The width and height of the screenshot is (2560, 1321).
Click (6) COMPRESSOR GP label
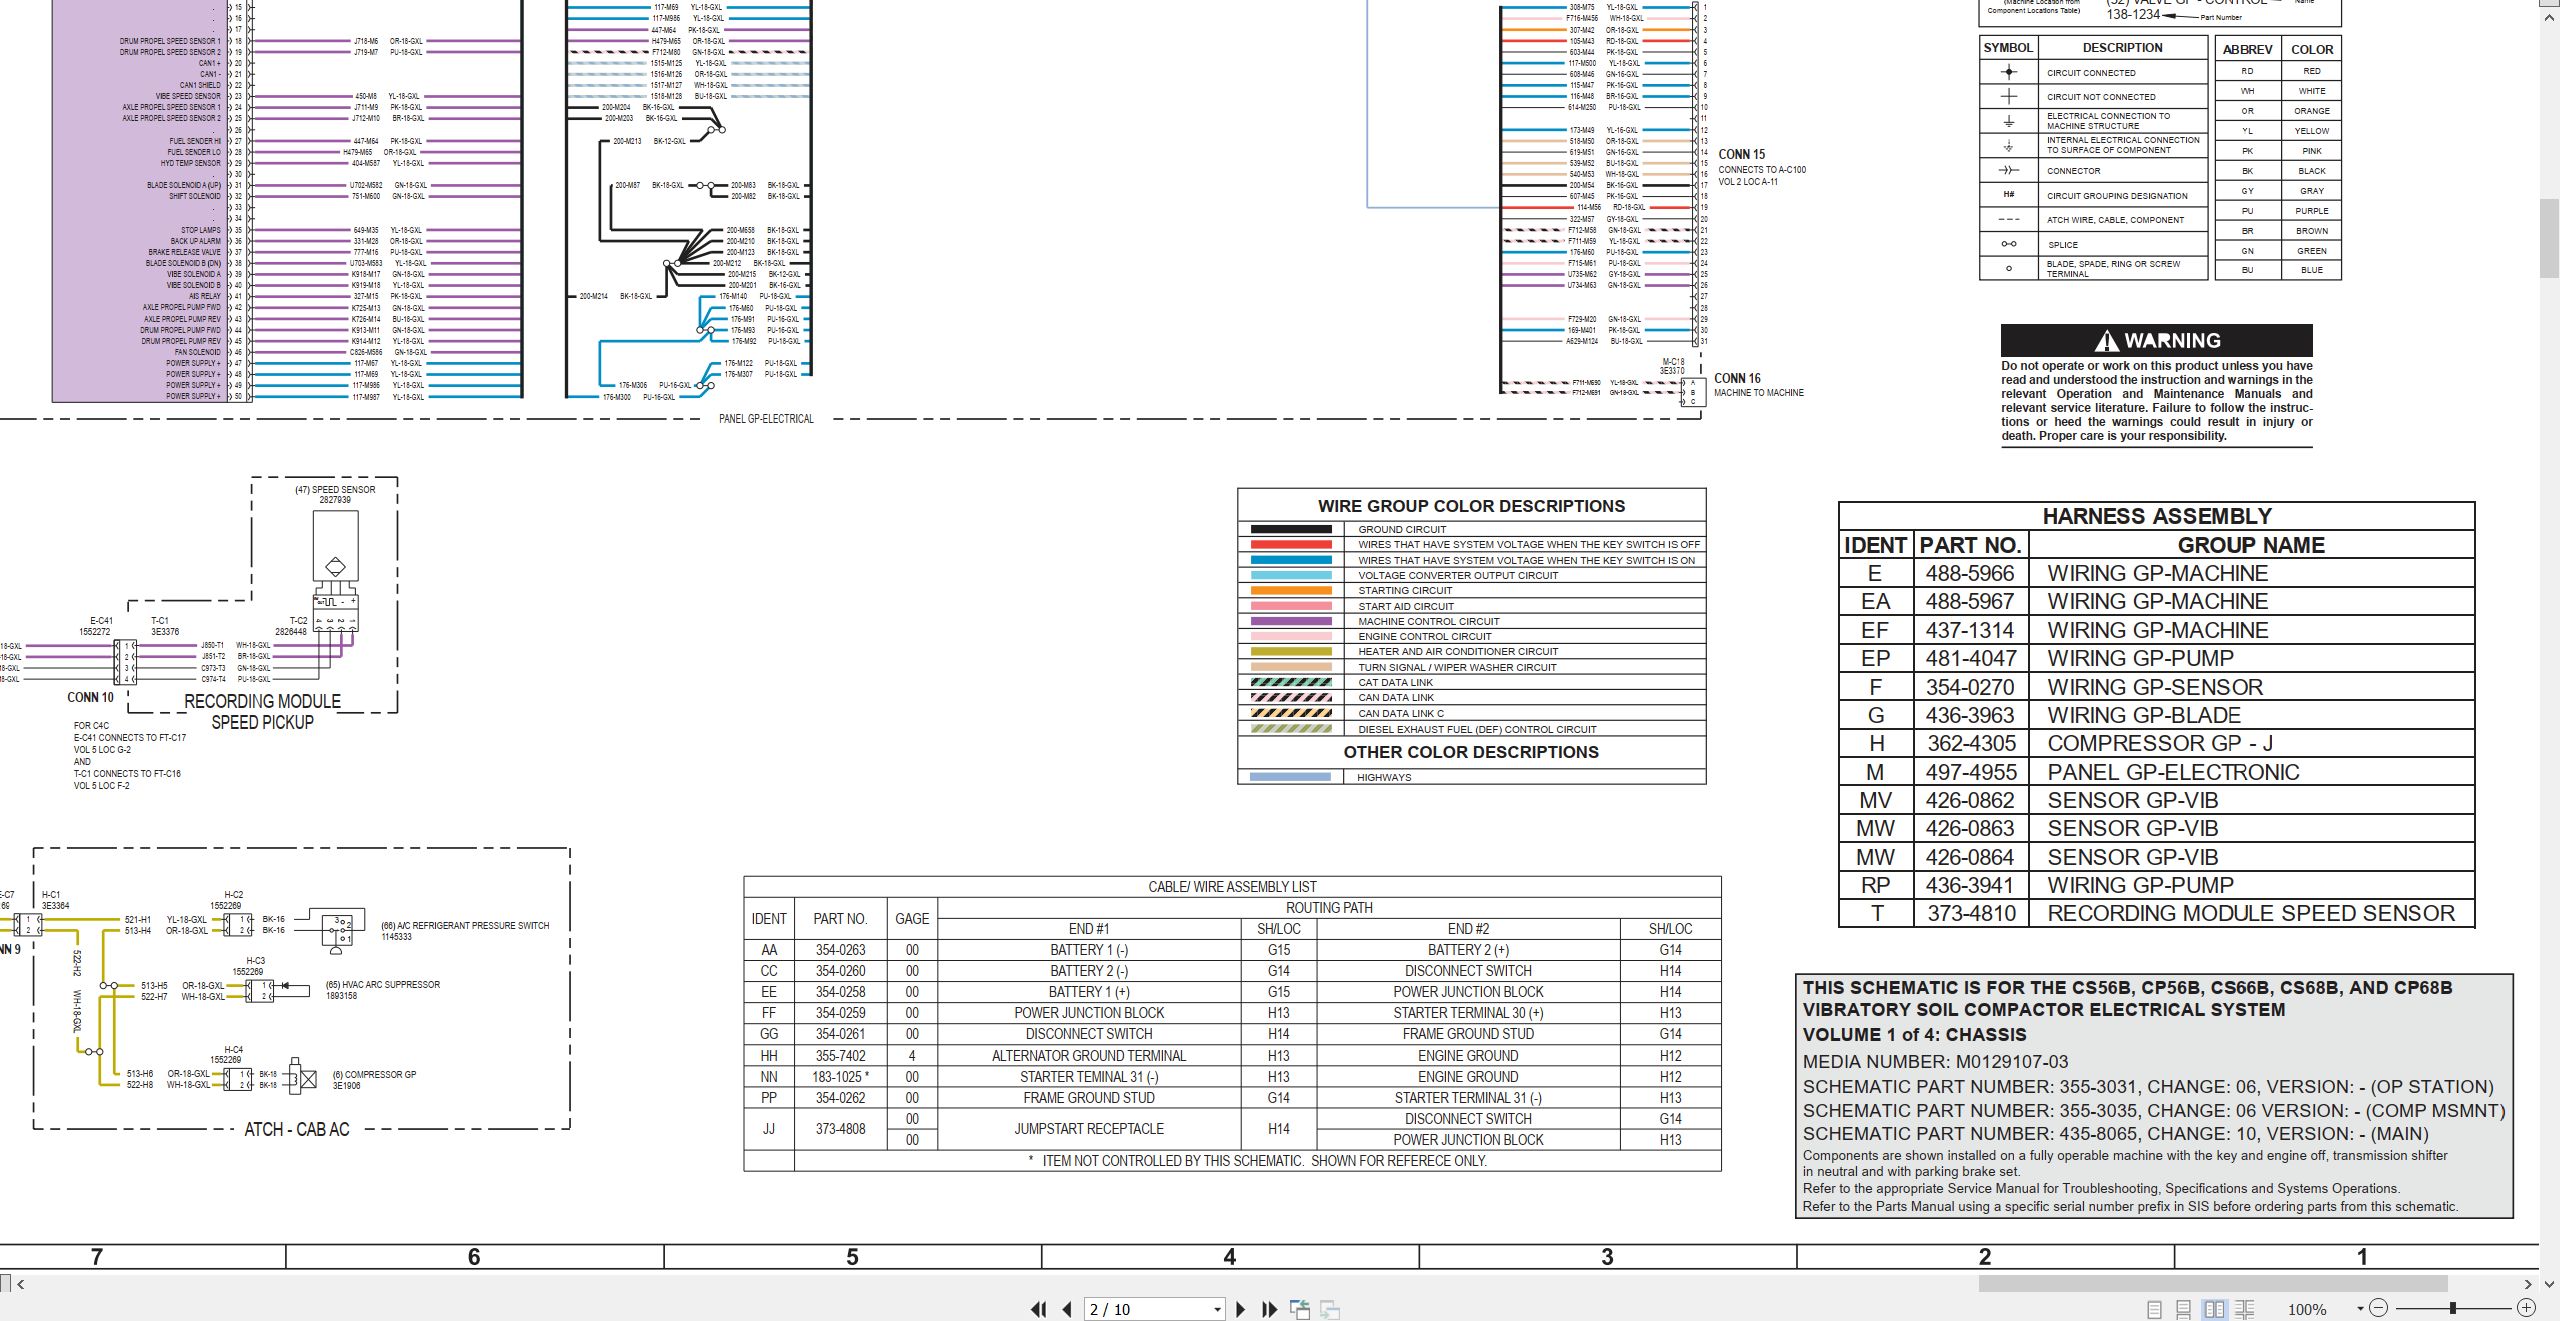(374, 1074)
